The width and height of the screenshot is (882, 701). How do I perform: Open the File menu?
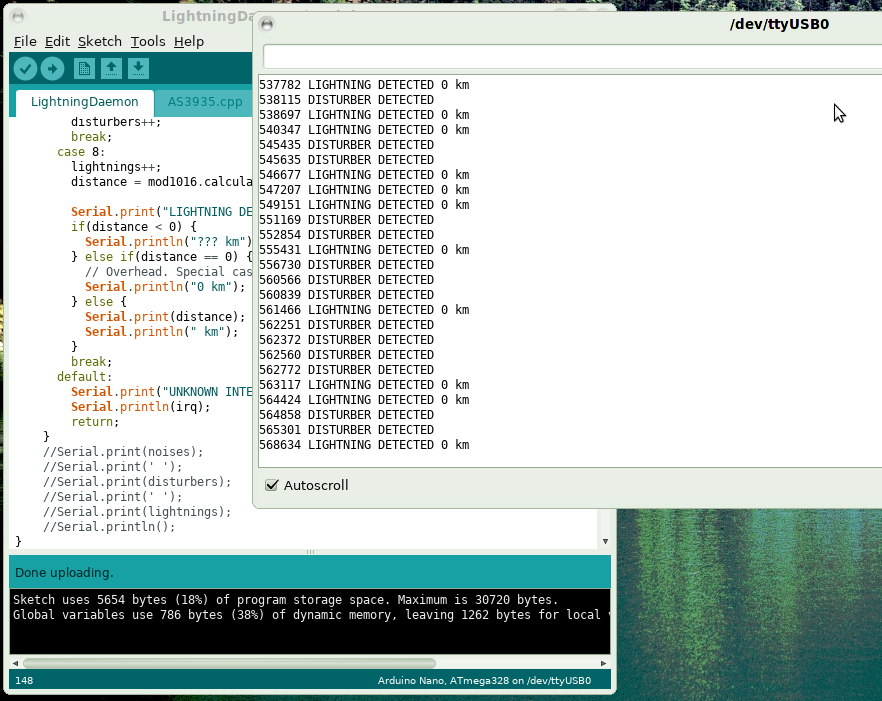(x=25, y=42)
